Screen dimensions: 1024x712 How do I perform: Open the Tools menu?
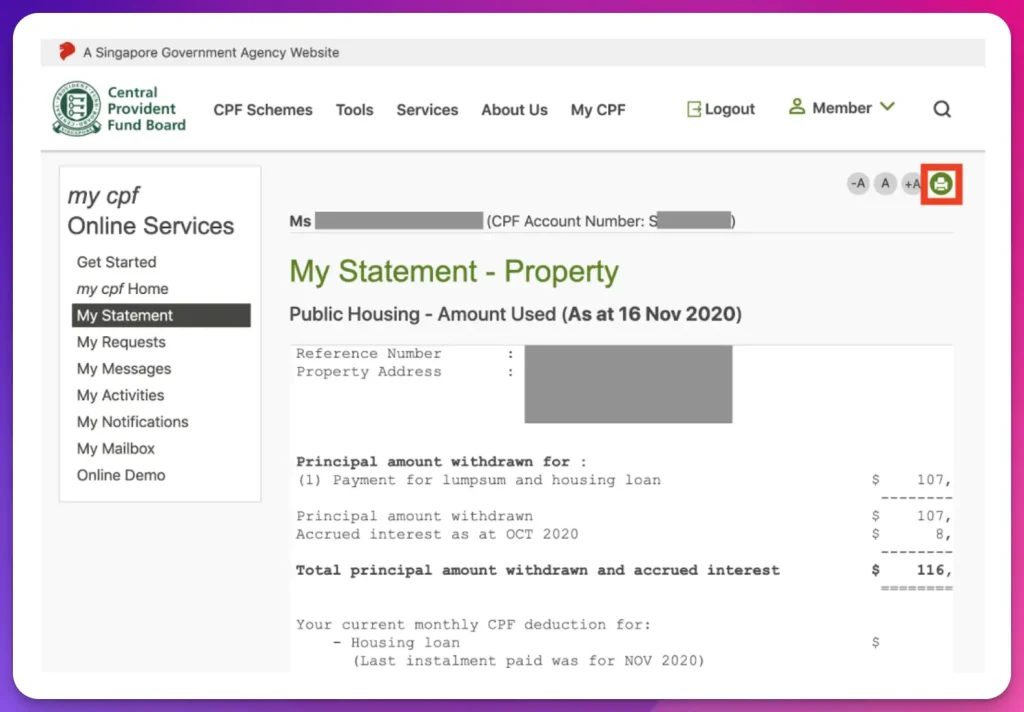point(354,110)
